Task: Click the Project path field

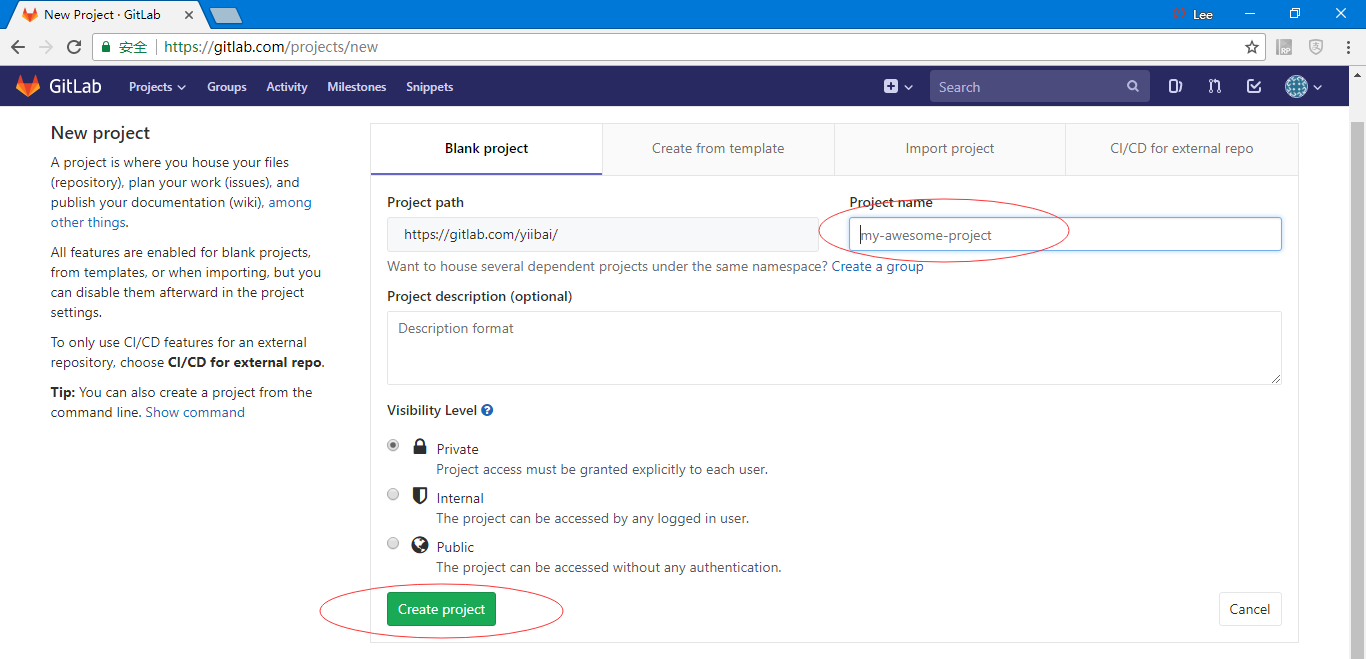Action: coord(603,235)
